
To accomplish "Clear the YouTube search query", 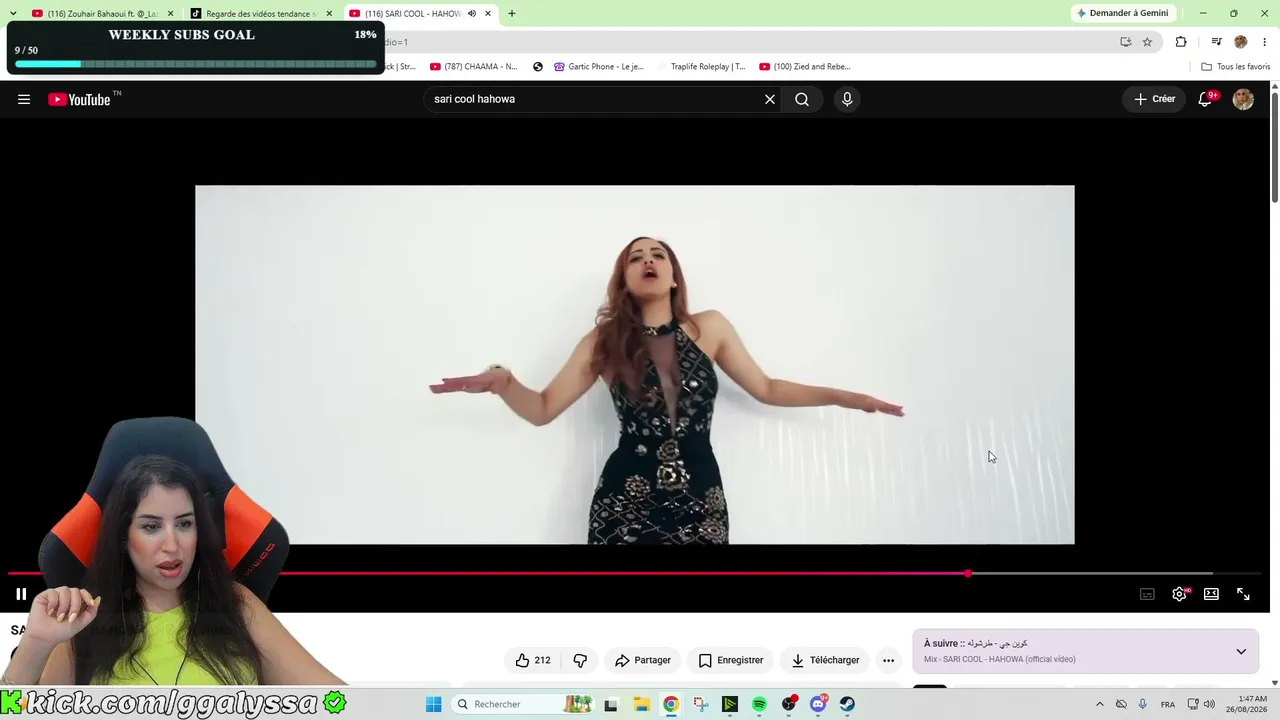I will pyautogui.click(x=770, y=99).
